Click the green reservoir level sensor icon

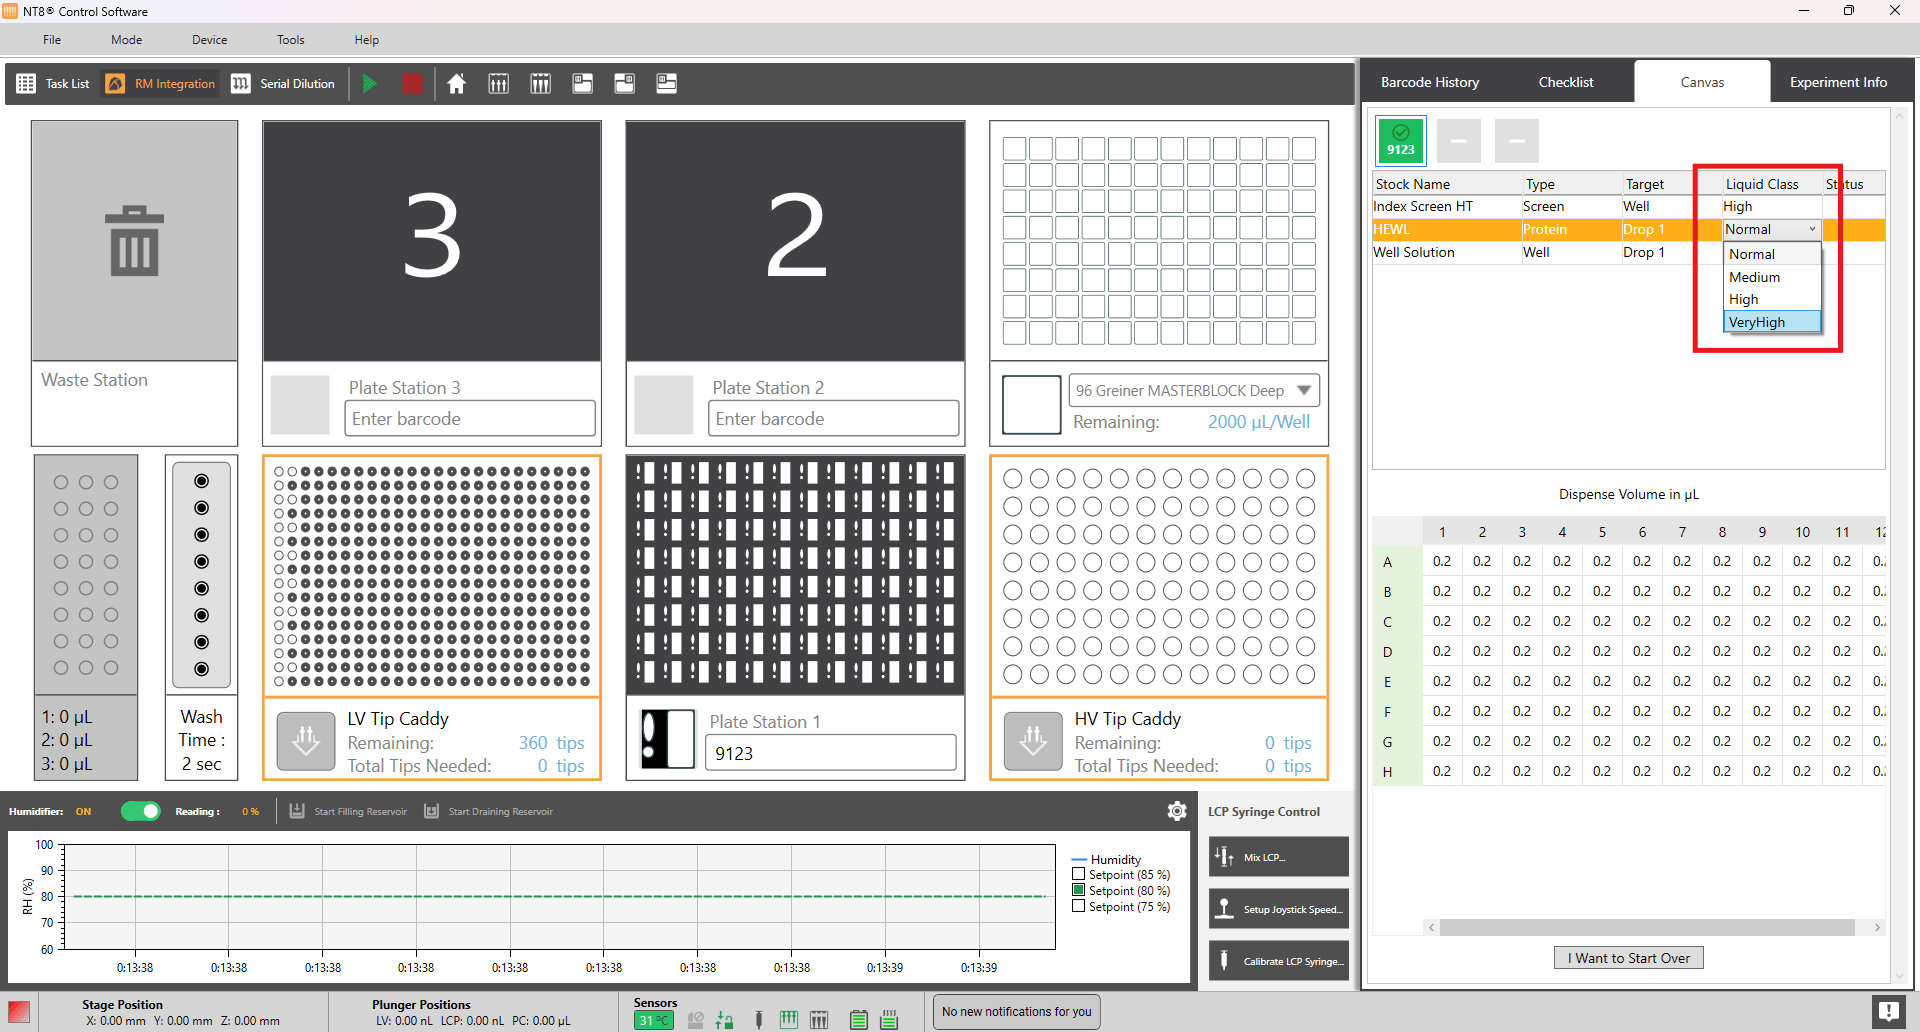(858, 1020)
